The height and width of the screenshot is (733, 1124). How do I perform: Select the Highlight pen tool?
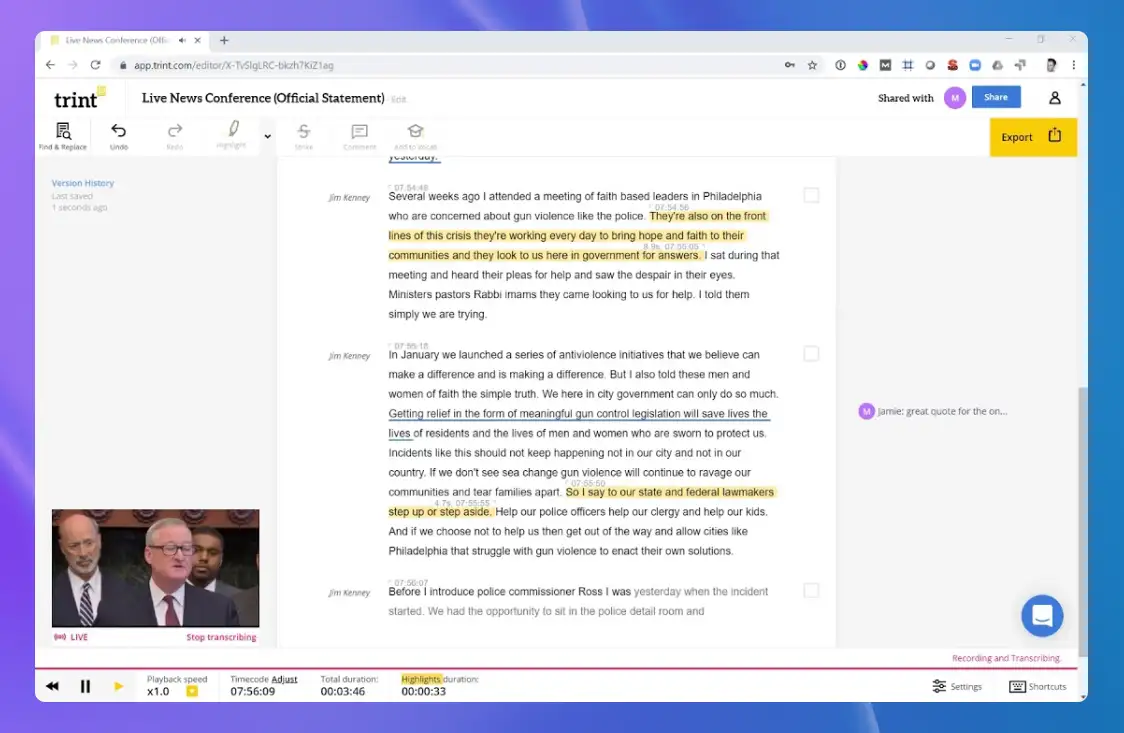point(232,135)
